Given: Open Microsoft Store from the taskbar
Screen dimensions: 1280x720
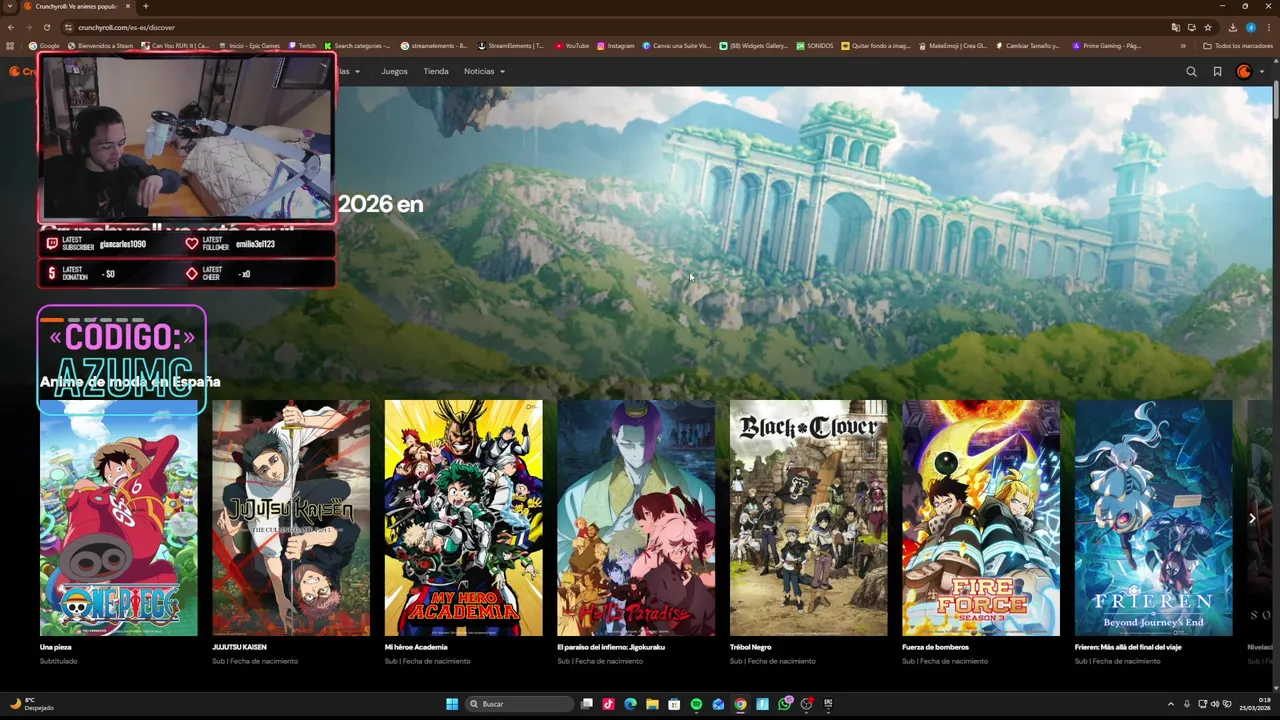Looking at the screenshot, I should coord(674,704).
